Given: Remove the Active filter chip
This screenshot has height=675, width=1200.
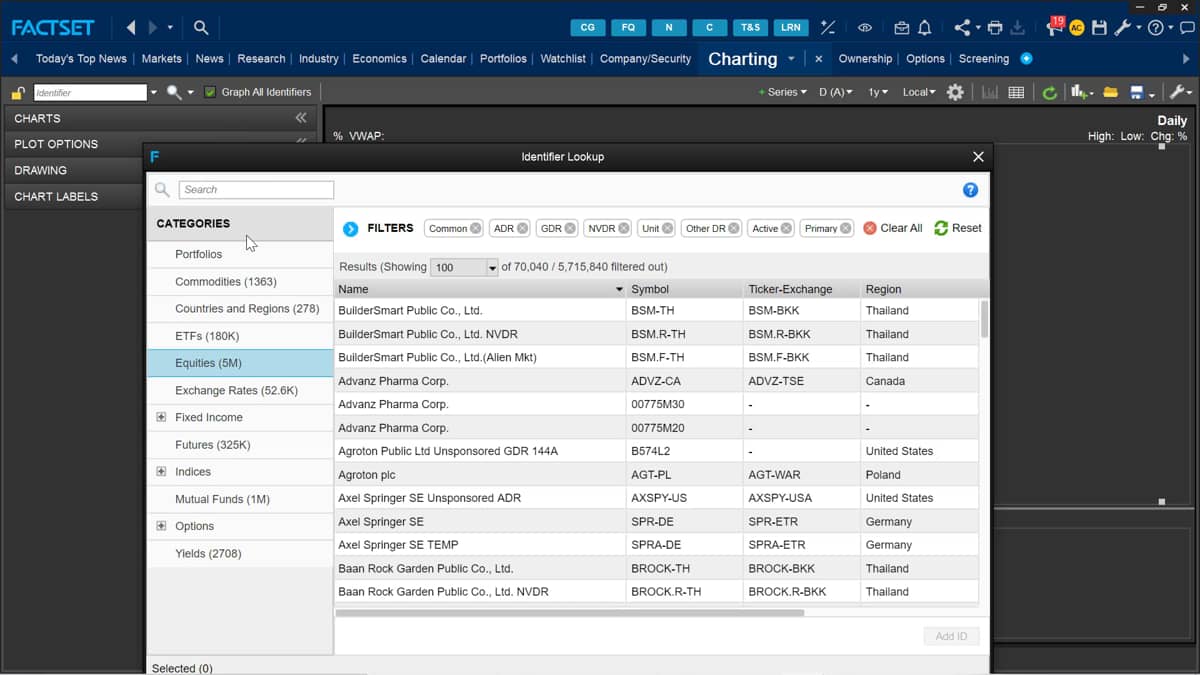Looking at the screenshot, I should pyautogui.click(x=787, y=228).
